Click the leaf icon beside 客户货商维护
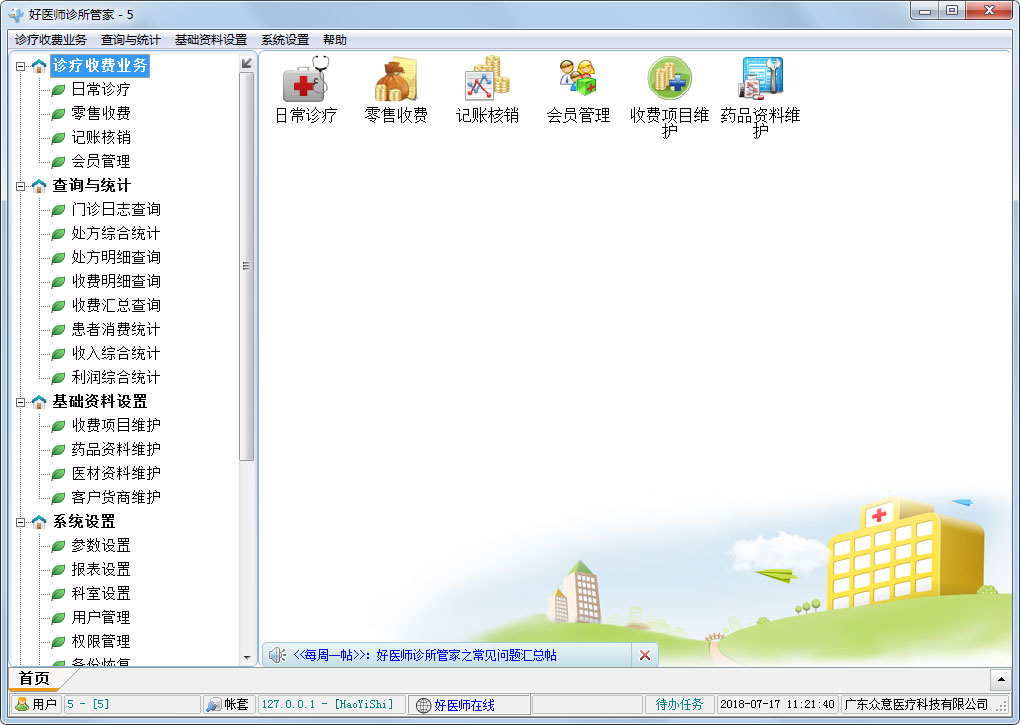Viewport: 1020px width, 725px height. [59, 498]
